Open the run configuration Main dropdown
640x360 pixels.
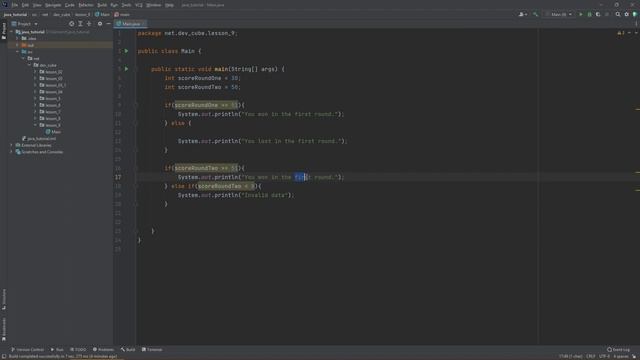559,14
